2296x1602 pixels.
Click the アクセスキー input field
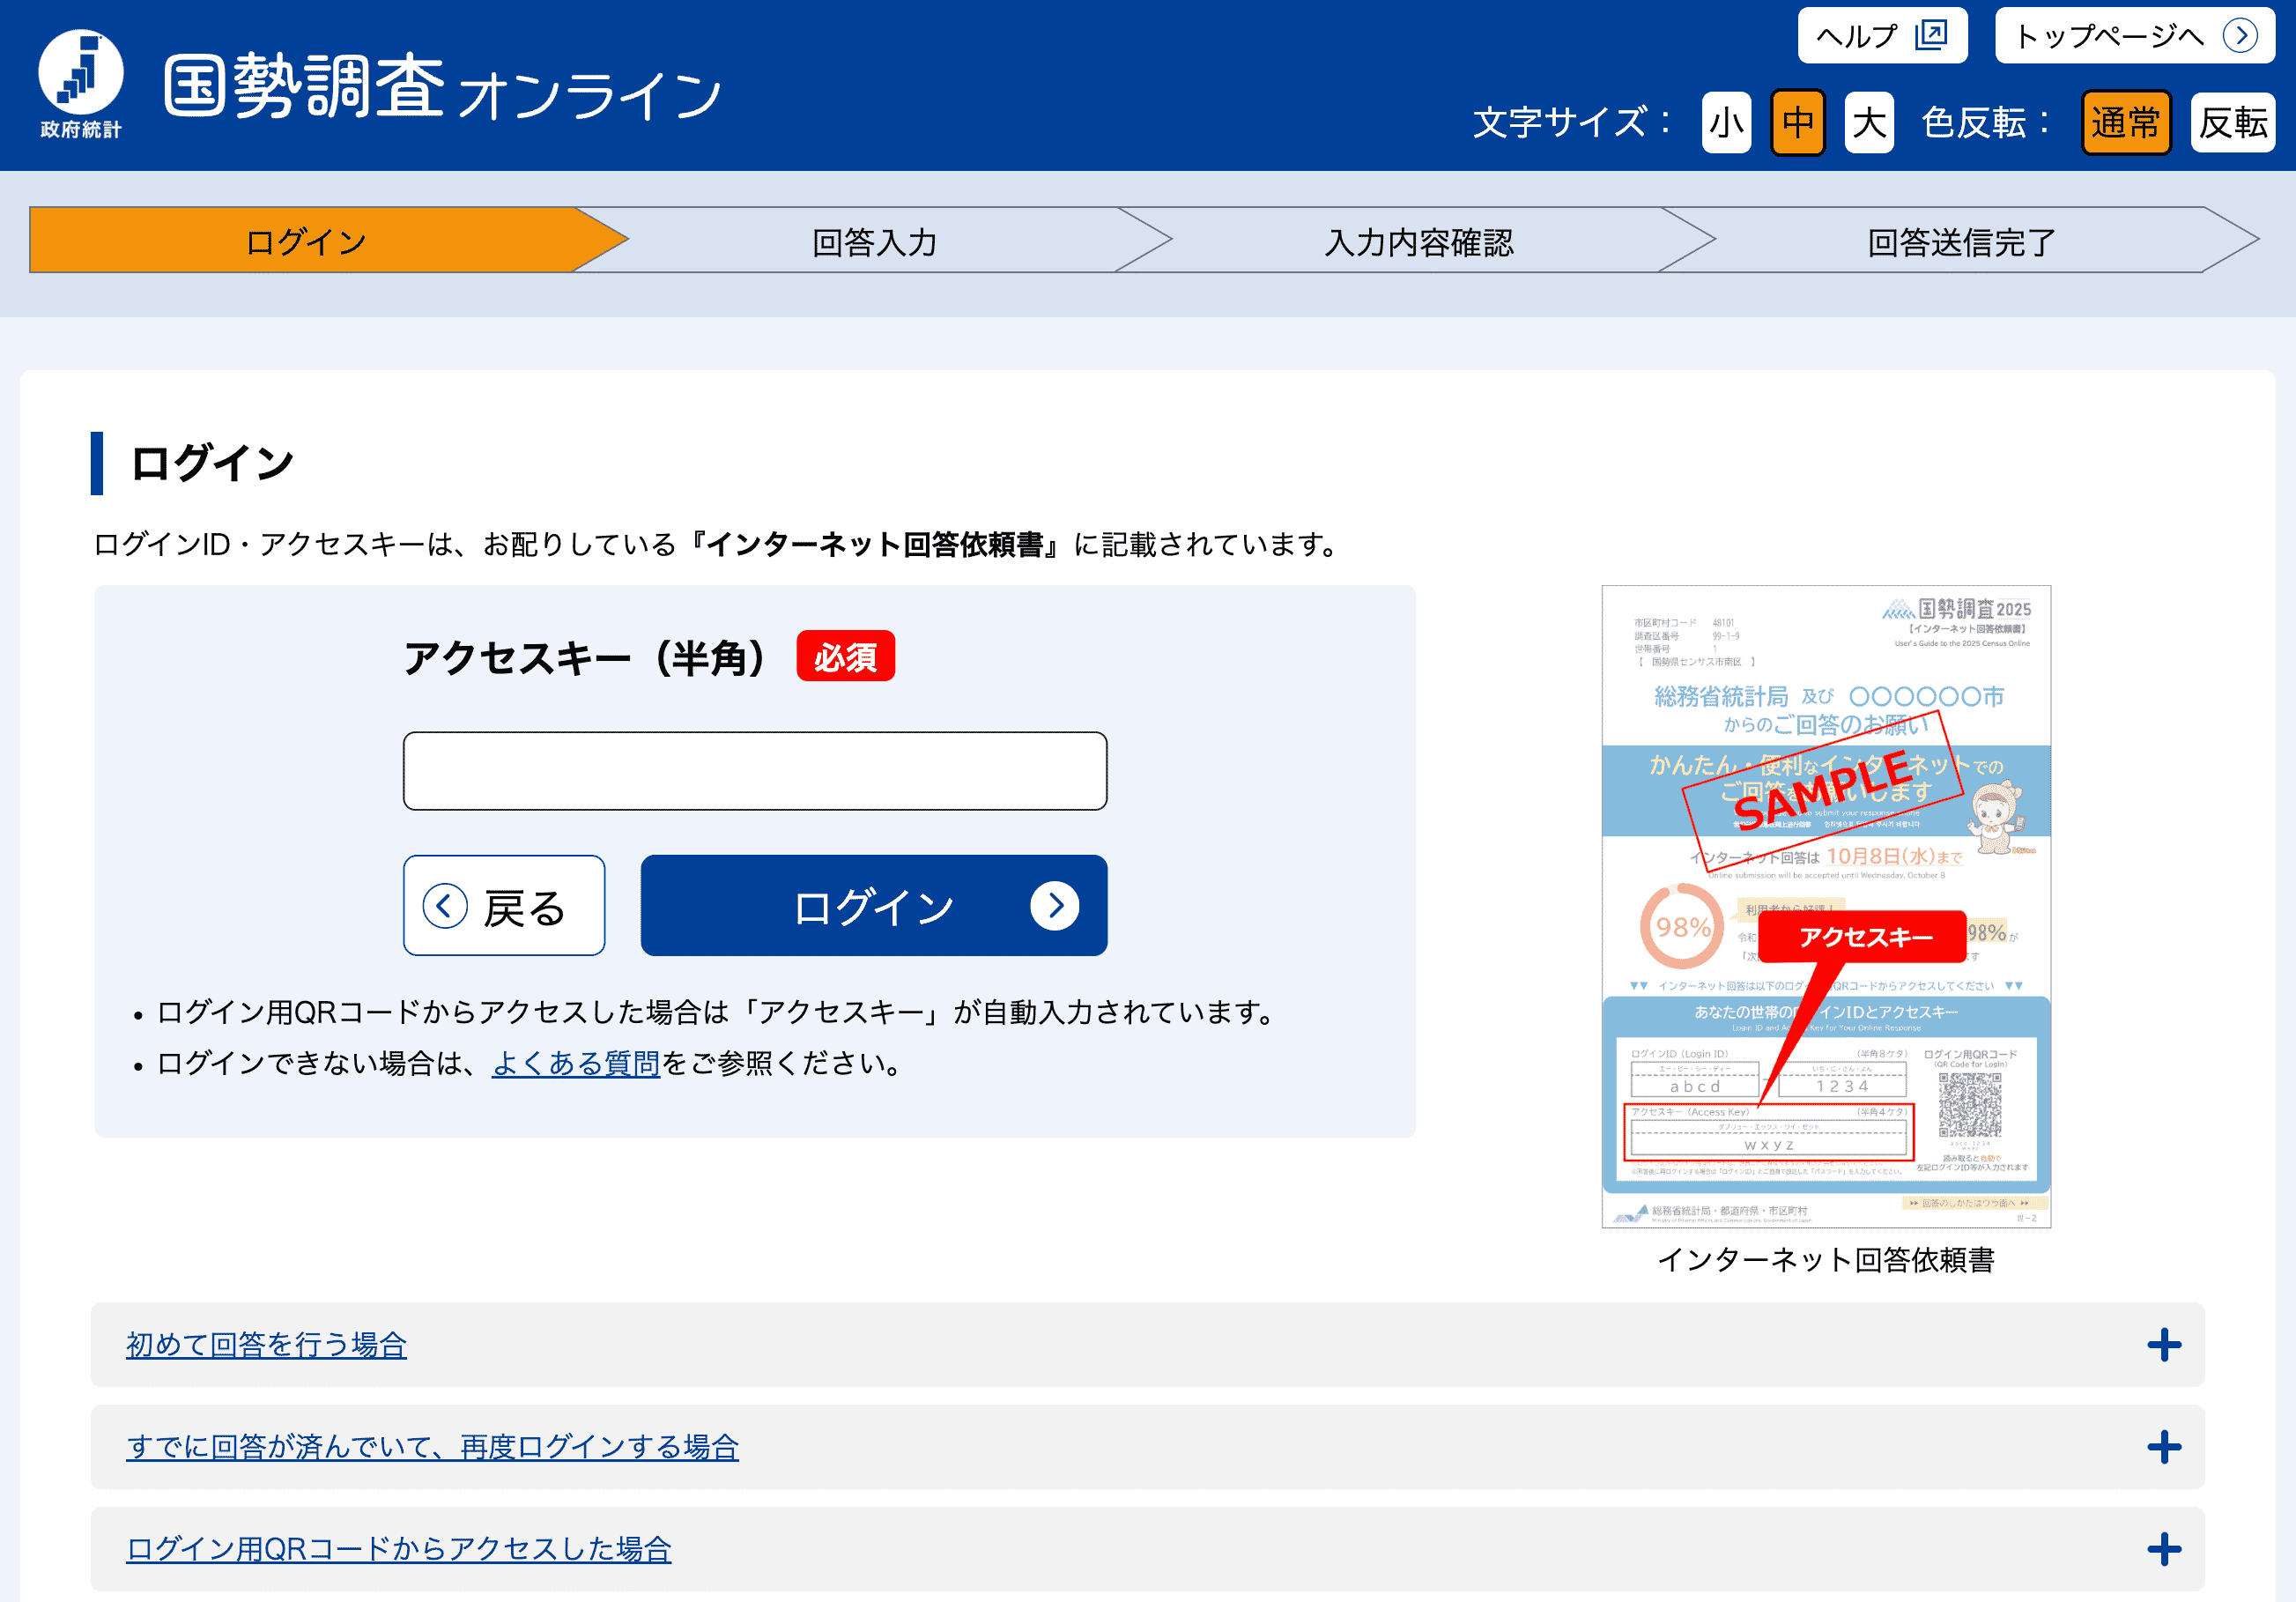point(754,771)
